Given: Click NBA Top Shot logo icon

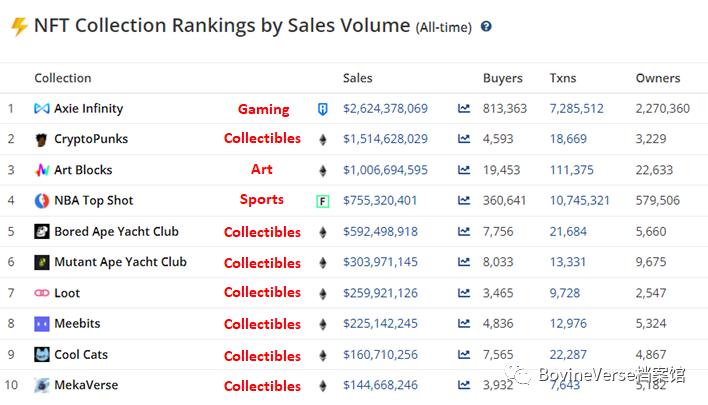Looking at the screenshot, I should [x=42, y=201].
